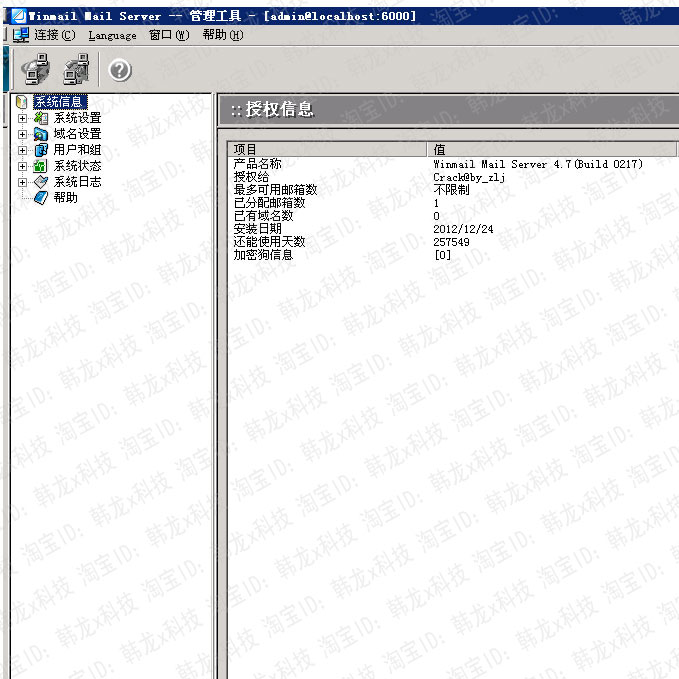Select the 安装日期 row

pyautogui.click(x=453, y=229)
